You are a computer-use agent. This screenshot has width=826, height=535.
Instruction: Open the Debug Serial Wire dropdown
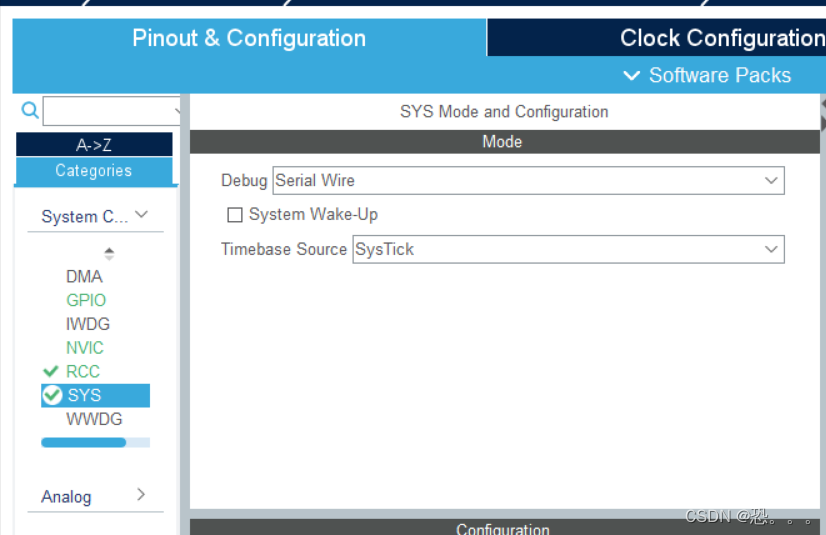coord(528,181)
